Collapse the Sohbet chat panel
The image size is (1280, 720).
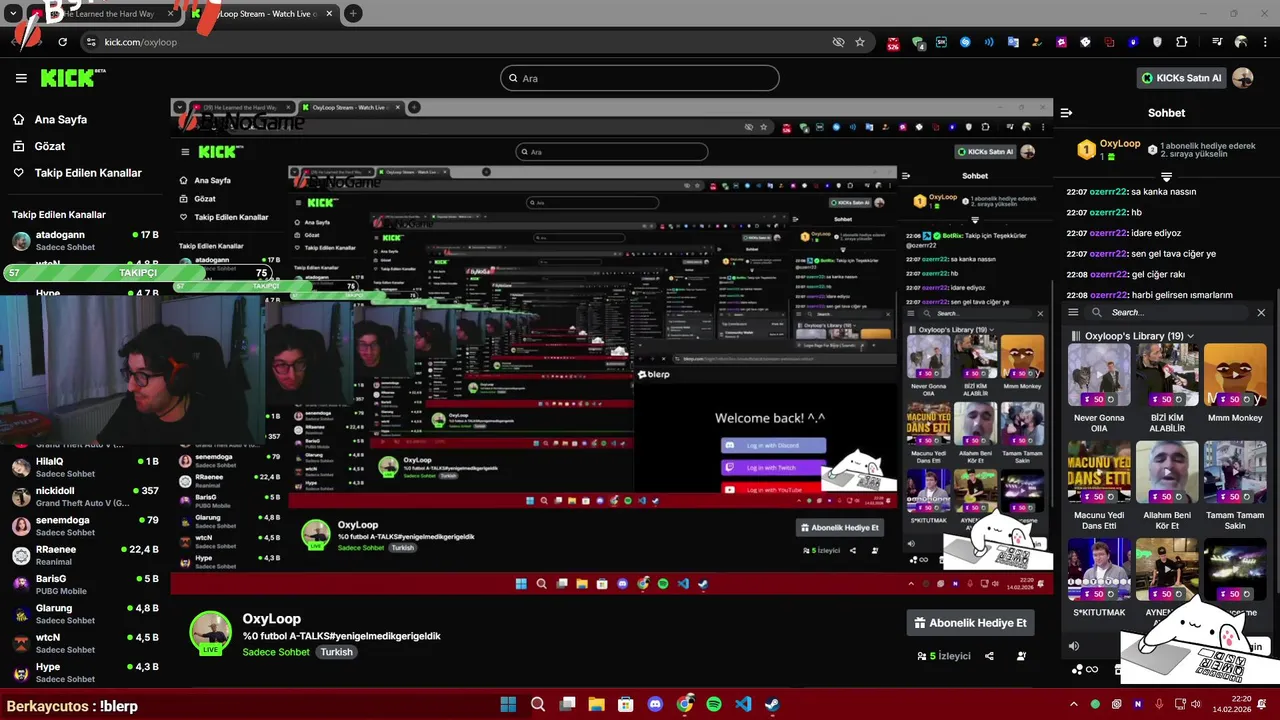pyautogui.click(x=1066, y=113)
